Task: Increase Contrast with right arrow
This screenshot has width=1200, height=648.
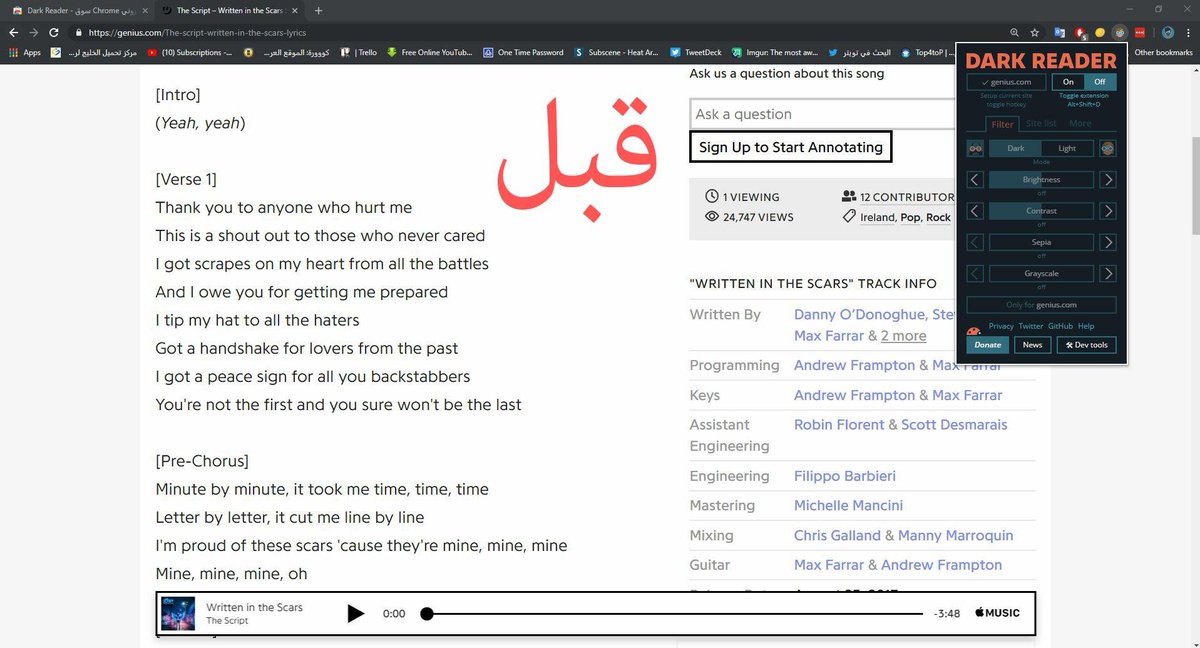Action: coord(1107,211)
